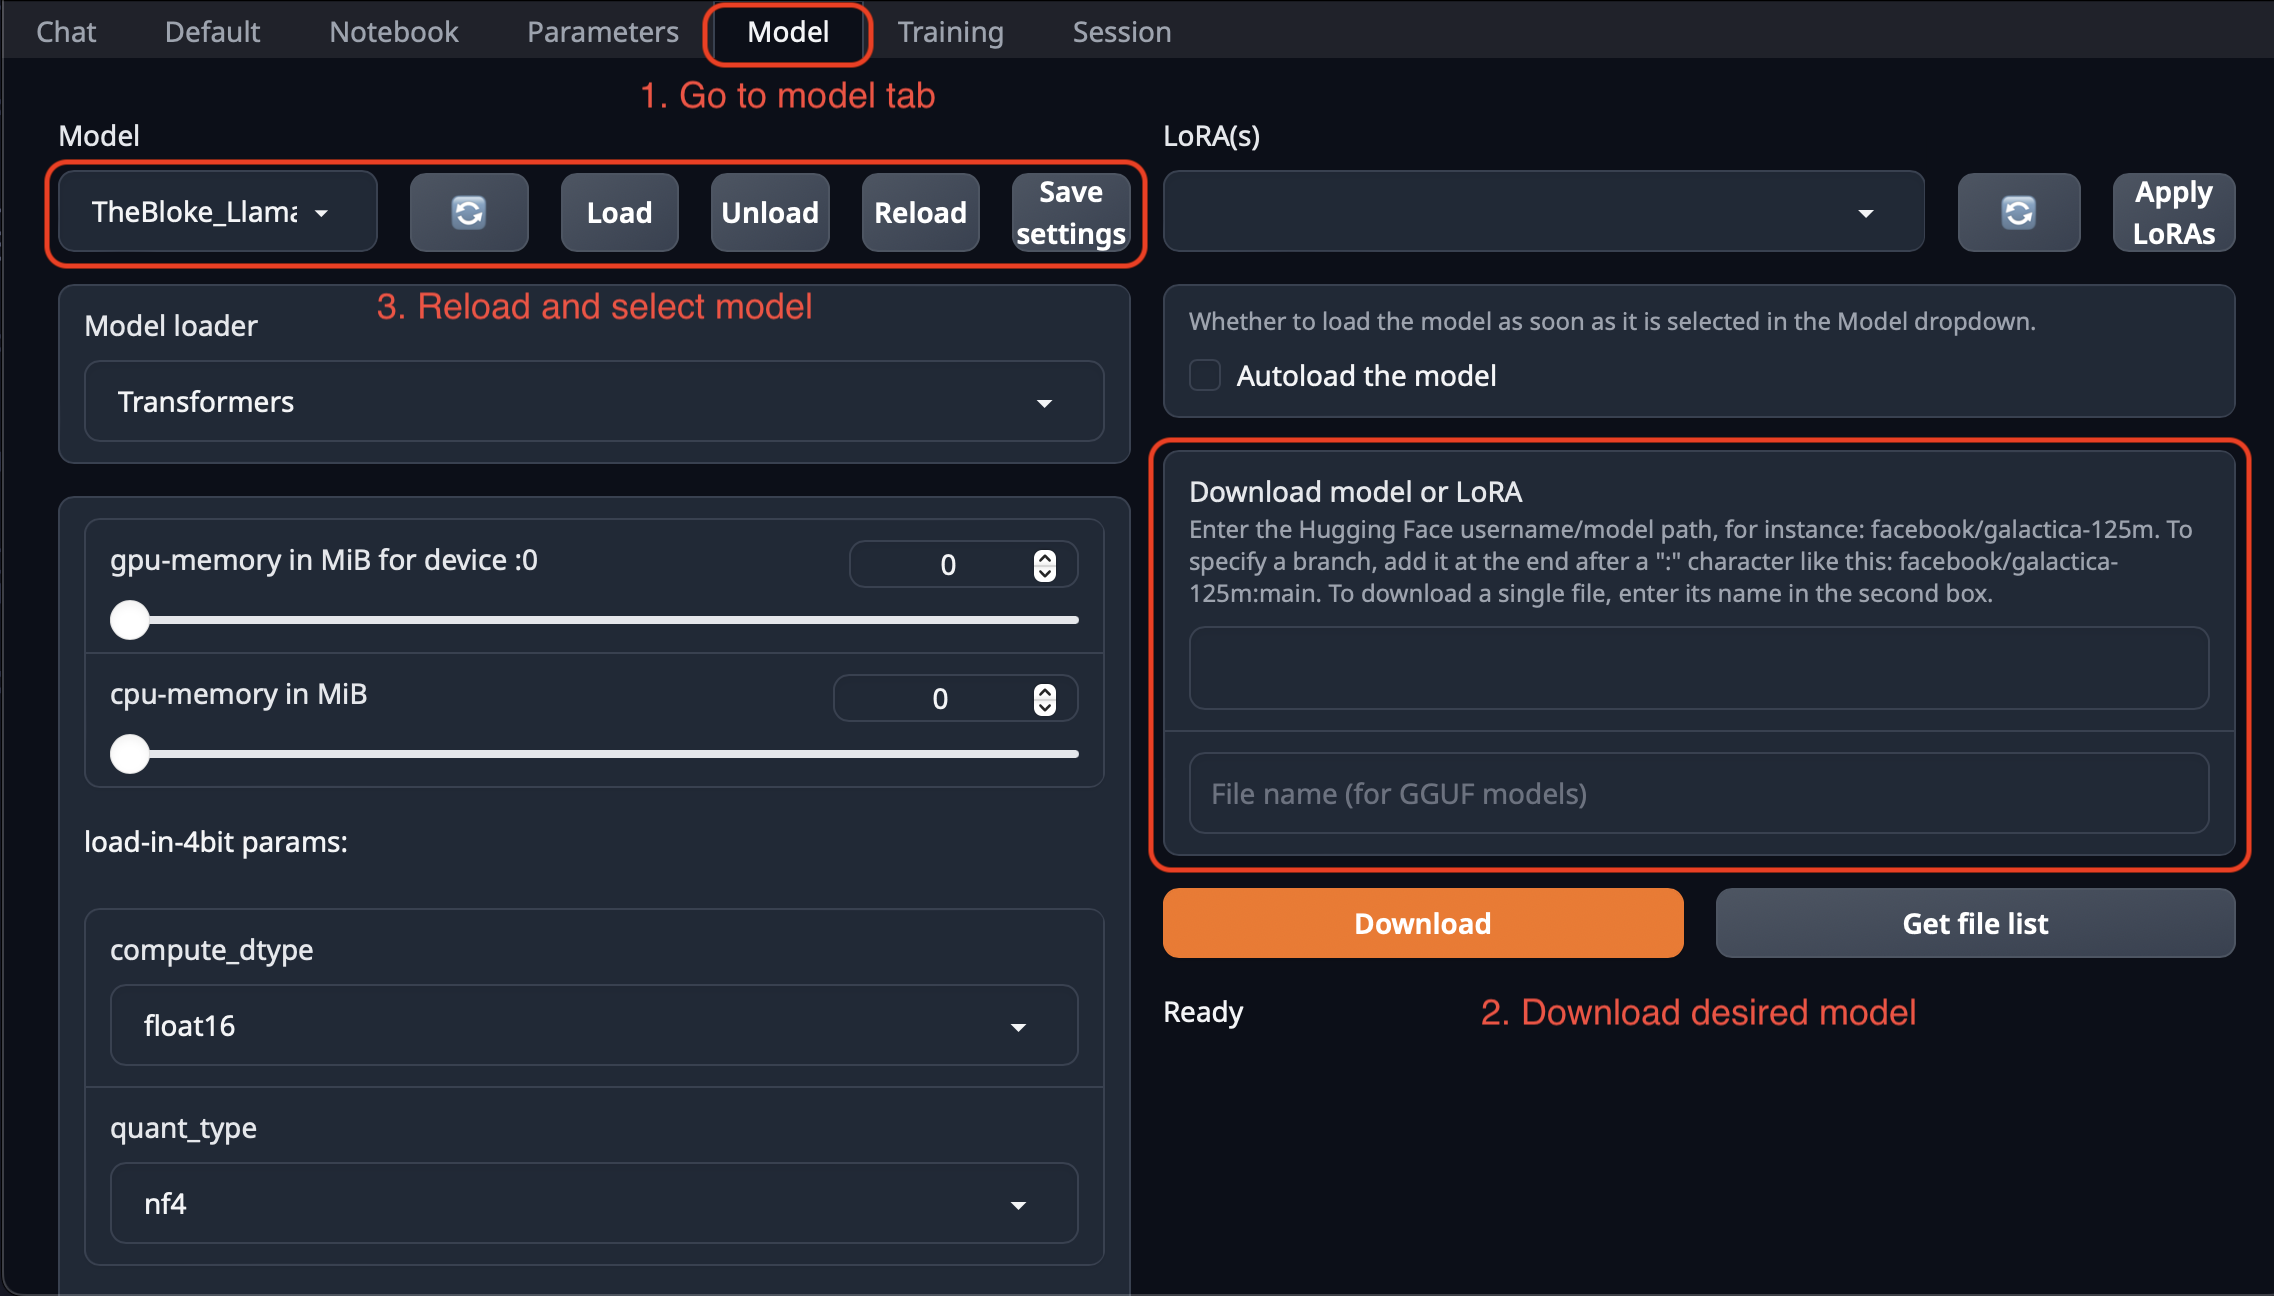Click the LoRA list refresh icon
The width and height of the screenshot is (2274, 1296).
(2018, 212)
